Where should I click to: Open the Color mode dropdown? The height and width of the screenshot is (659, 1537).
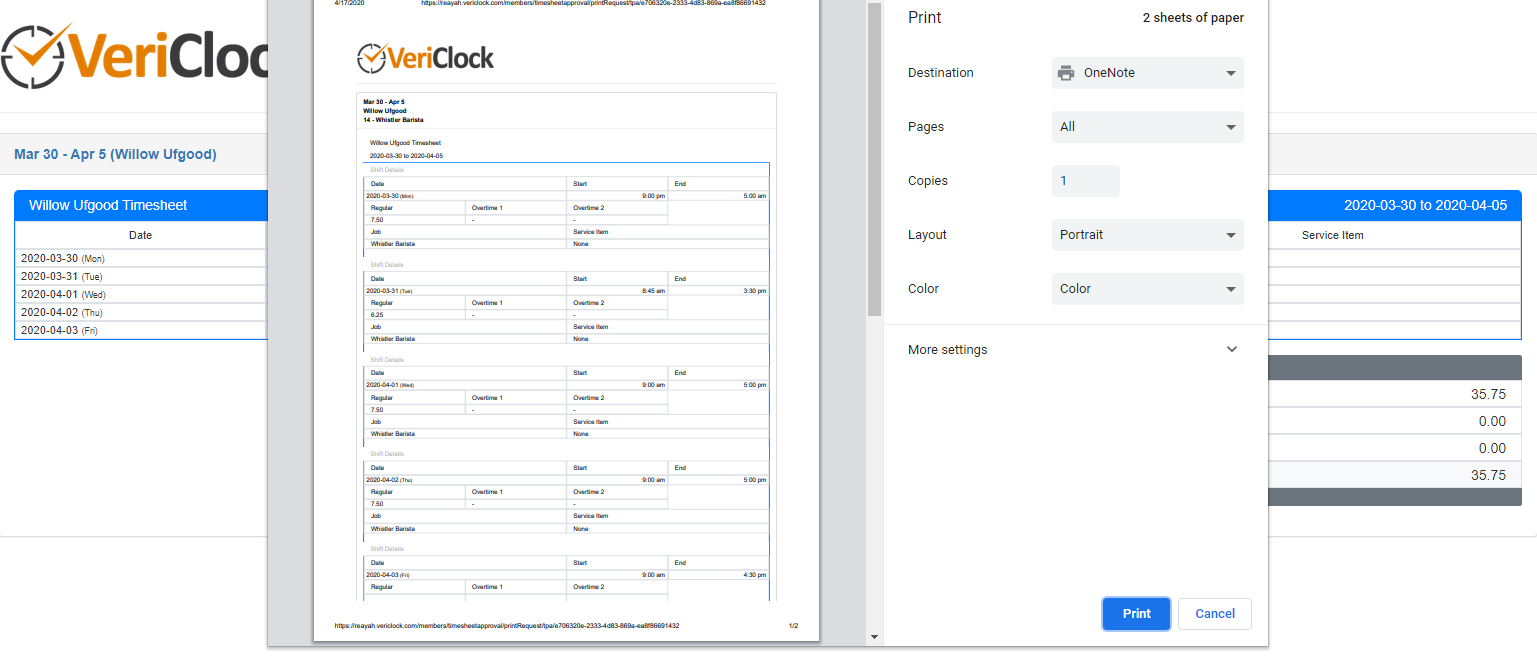(x=1147, y=289)
